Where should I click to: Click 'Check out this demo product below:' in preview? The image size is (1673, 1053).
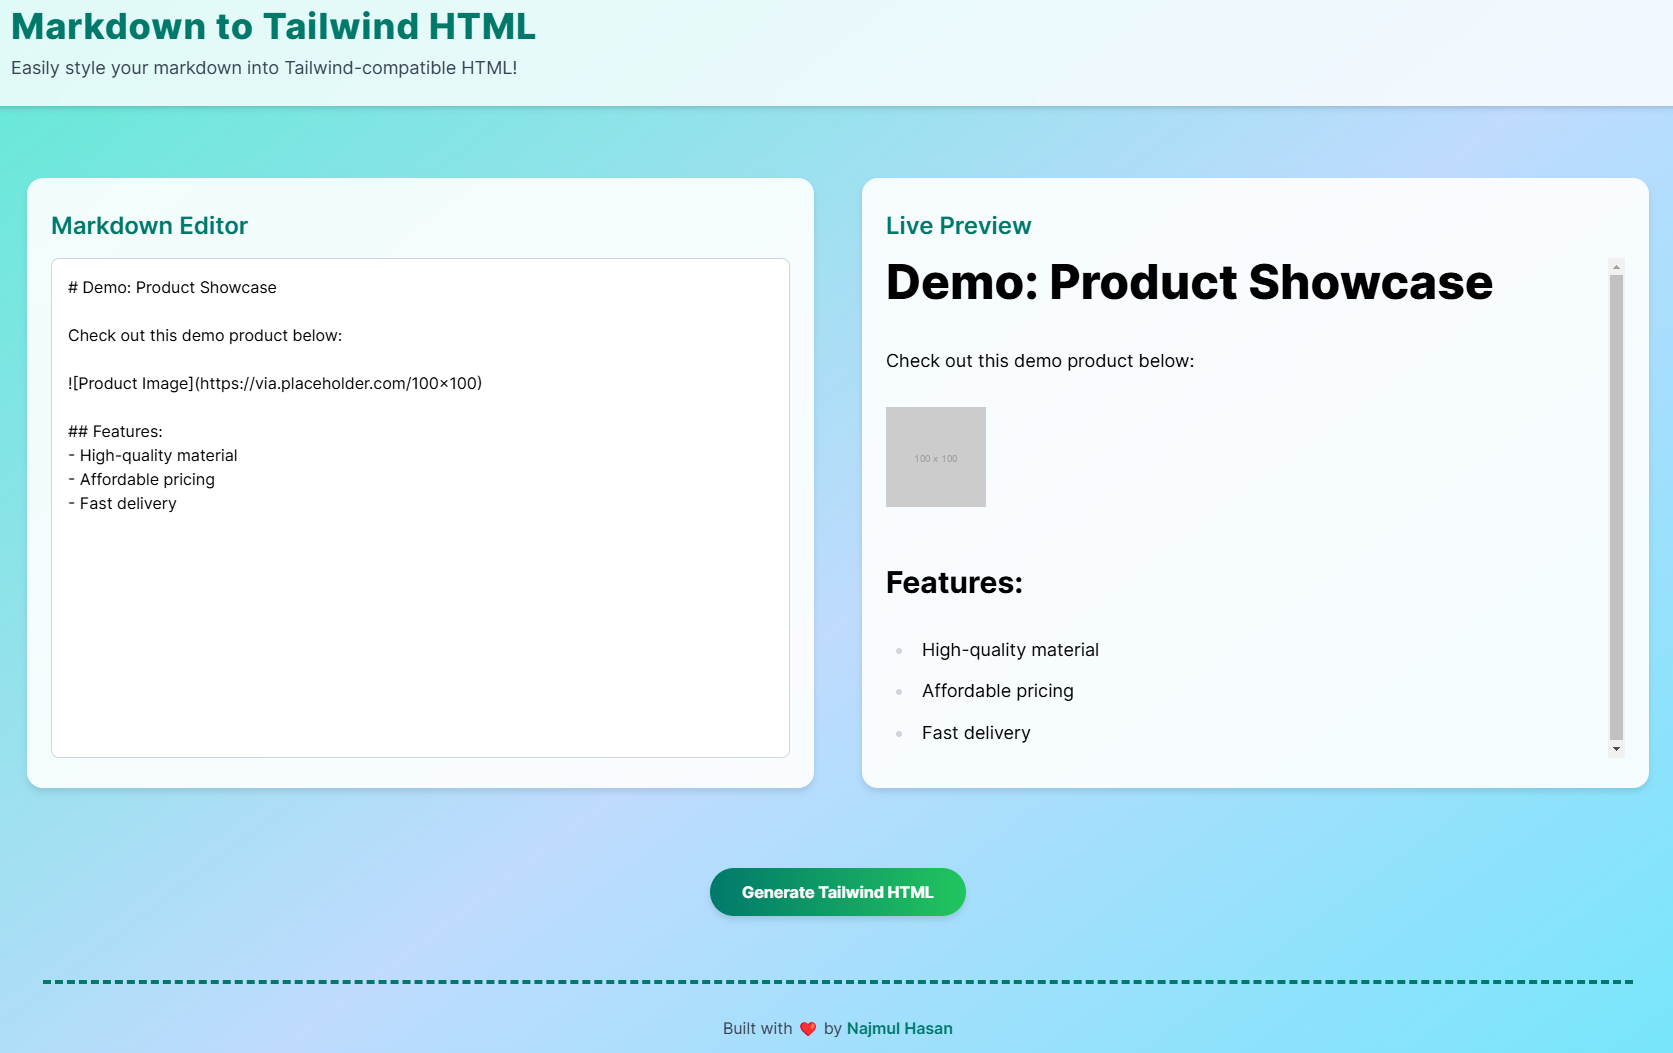tap(1040, 361)
